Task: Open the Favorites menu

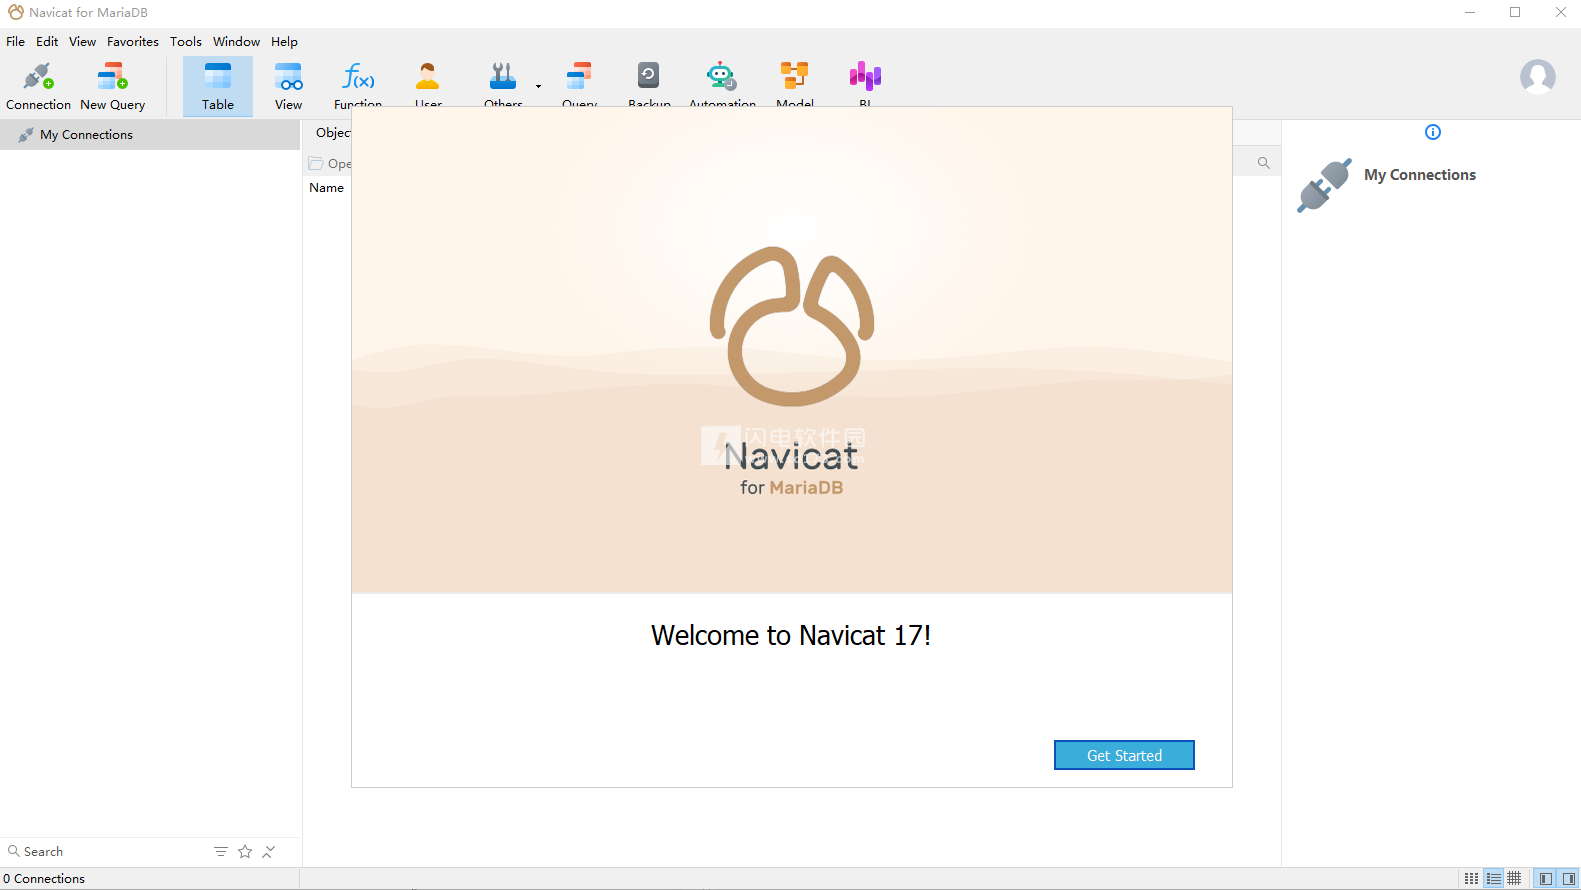Action: [132, 42]
